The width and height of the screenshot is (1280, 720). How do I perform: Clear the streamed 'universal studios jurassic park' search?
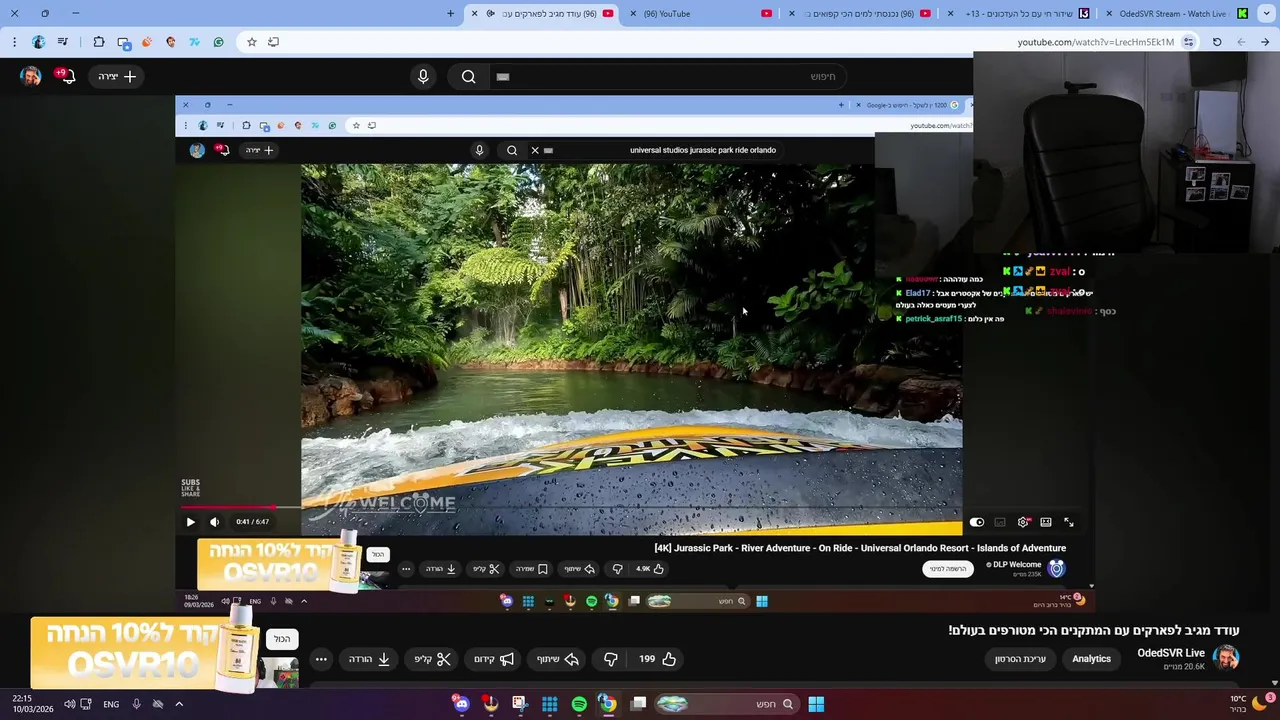535,150
